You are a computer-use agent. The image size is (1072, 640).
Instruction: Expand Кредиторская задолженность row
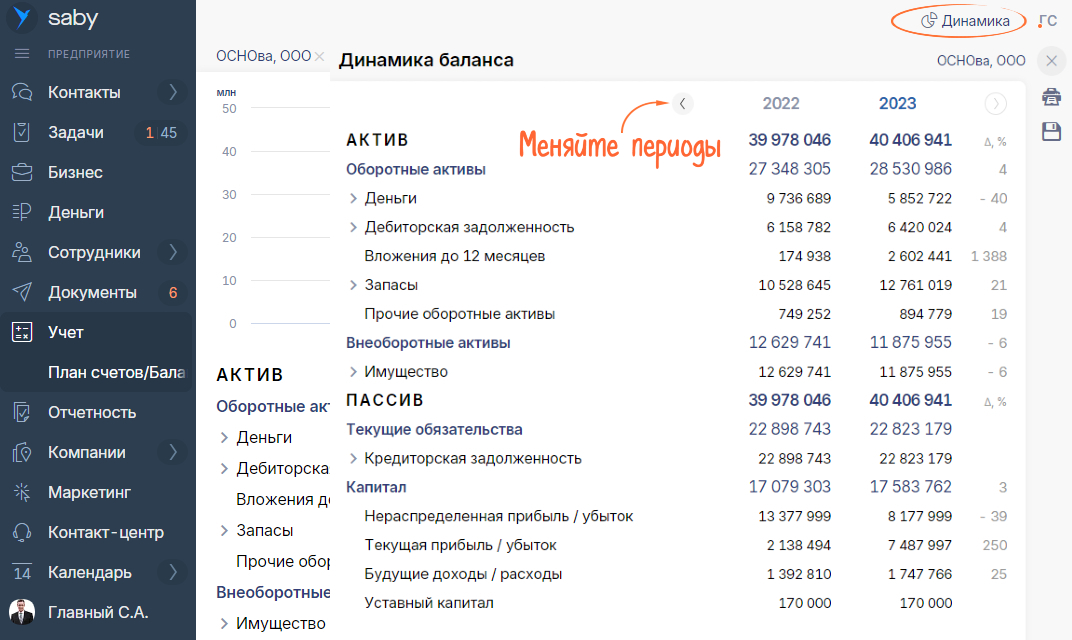tap(353, 458)
